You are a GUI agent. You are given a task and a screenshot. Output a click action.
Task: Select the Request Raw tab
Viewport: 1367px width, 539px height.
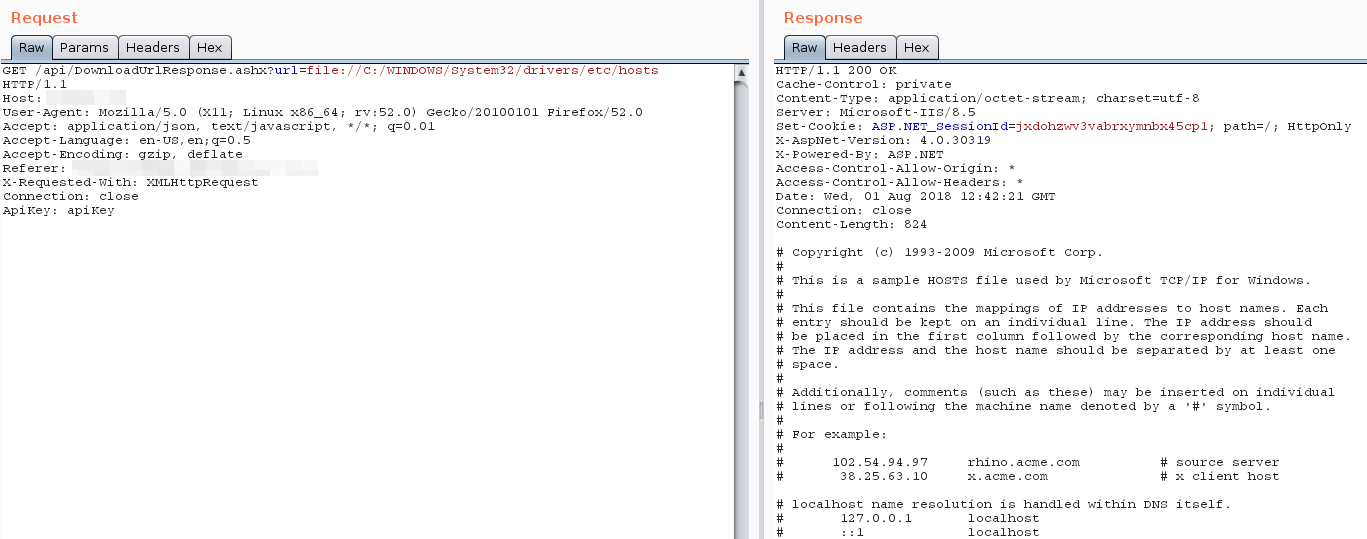tap(31, 47)
